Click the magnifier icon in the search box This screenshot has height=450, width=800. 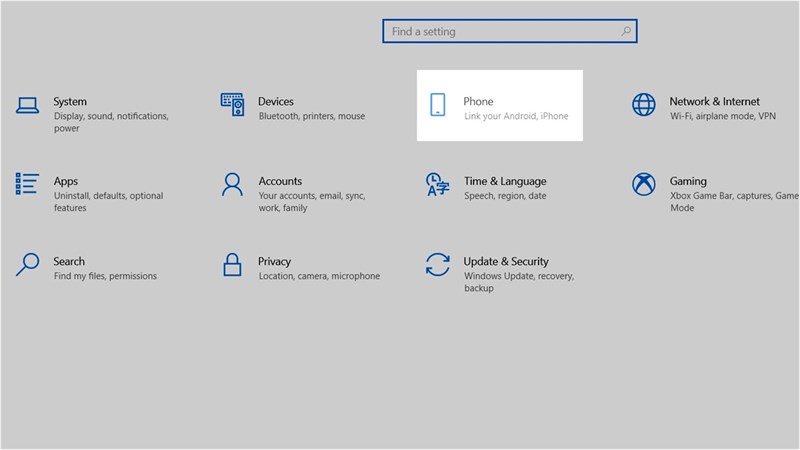(626, 32)
